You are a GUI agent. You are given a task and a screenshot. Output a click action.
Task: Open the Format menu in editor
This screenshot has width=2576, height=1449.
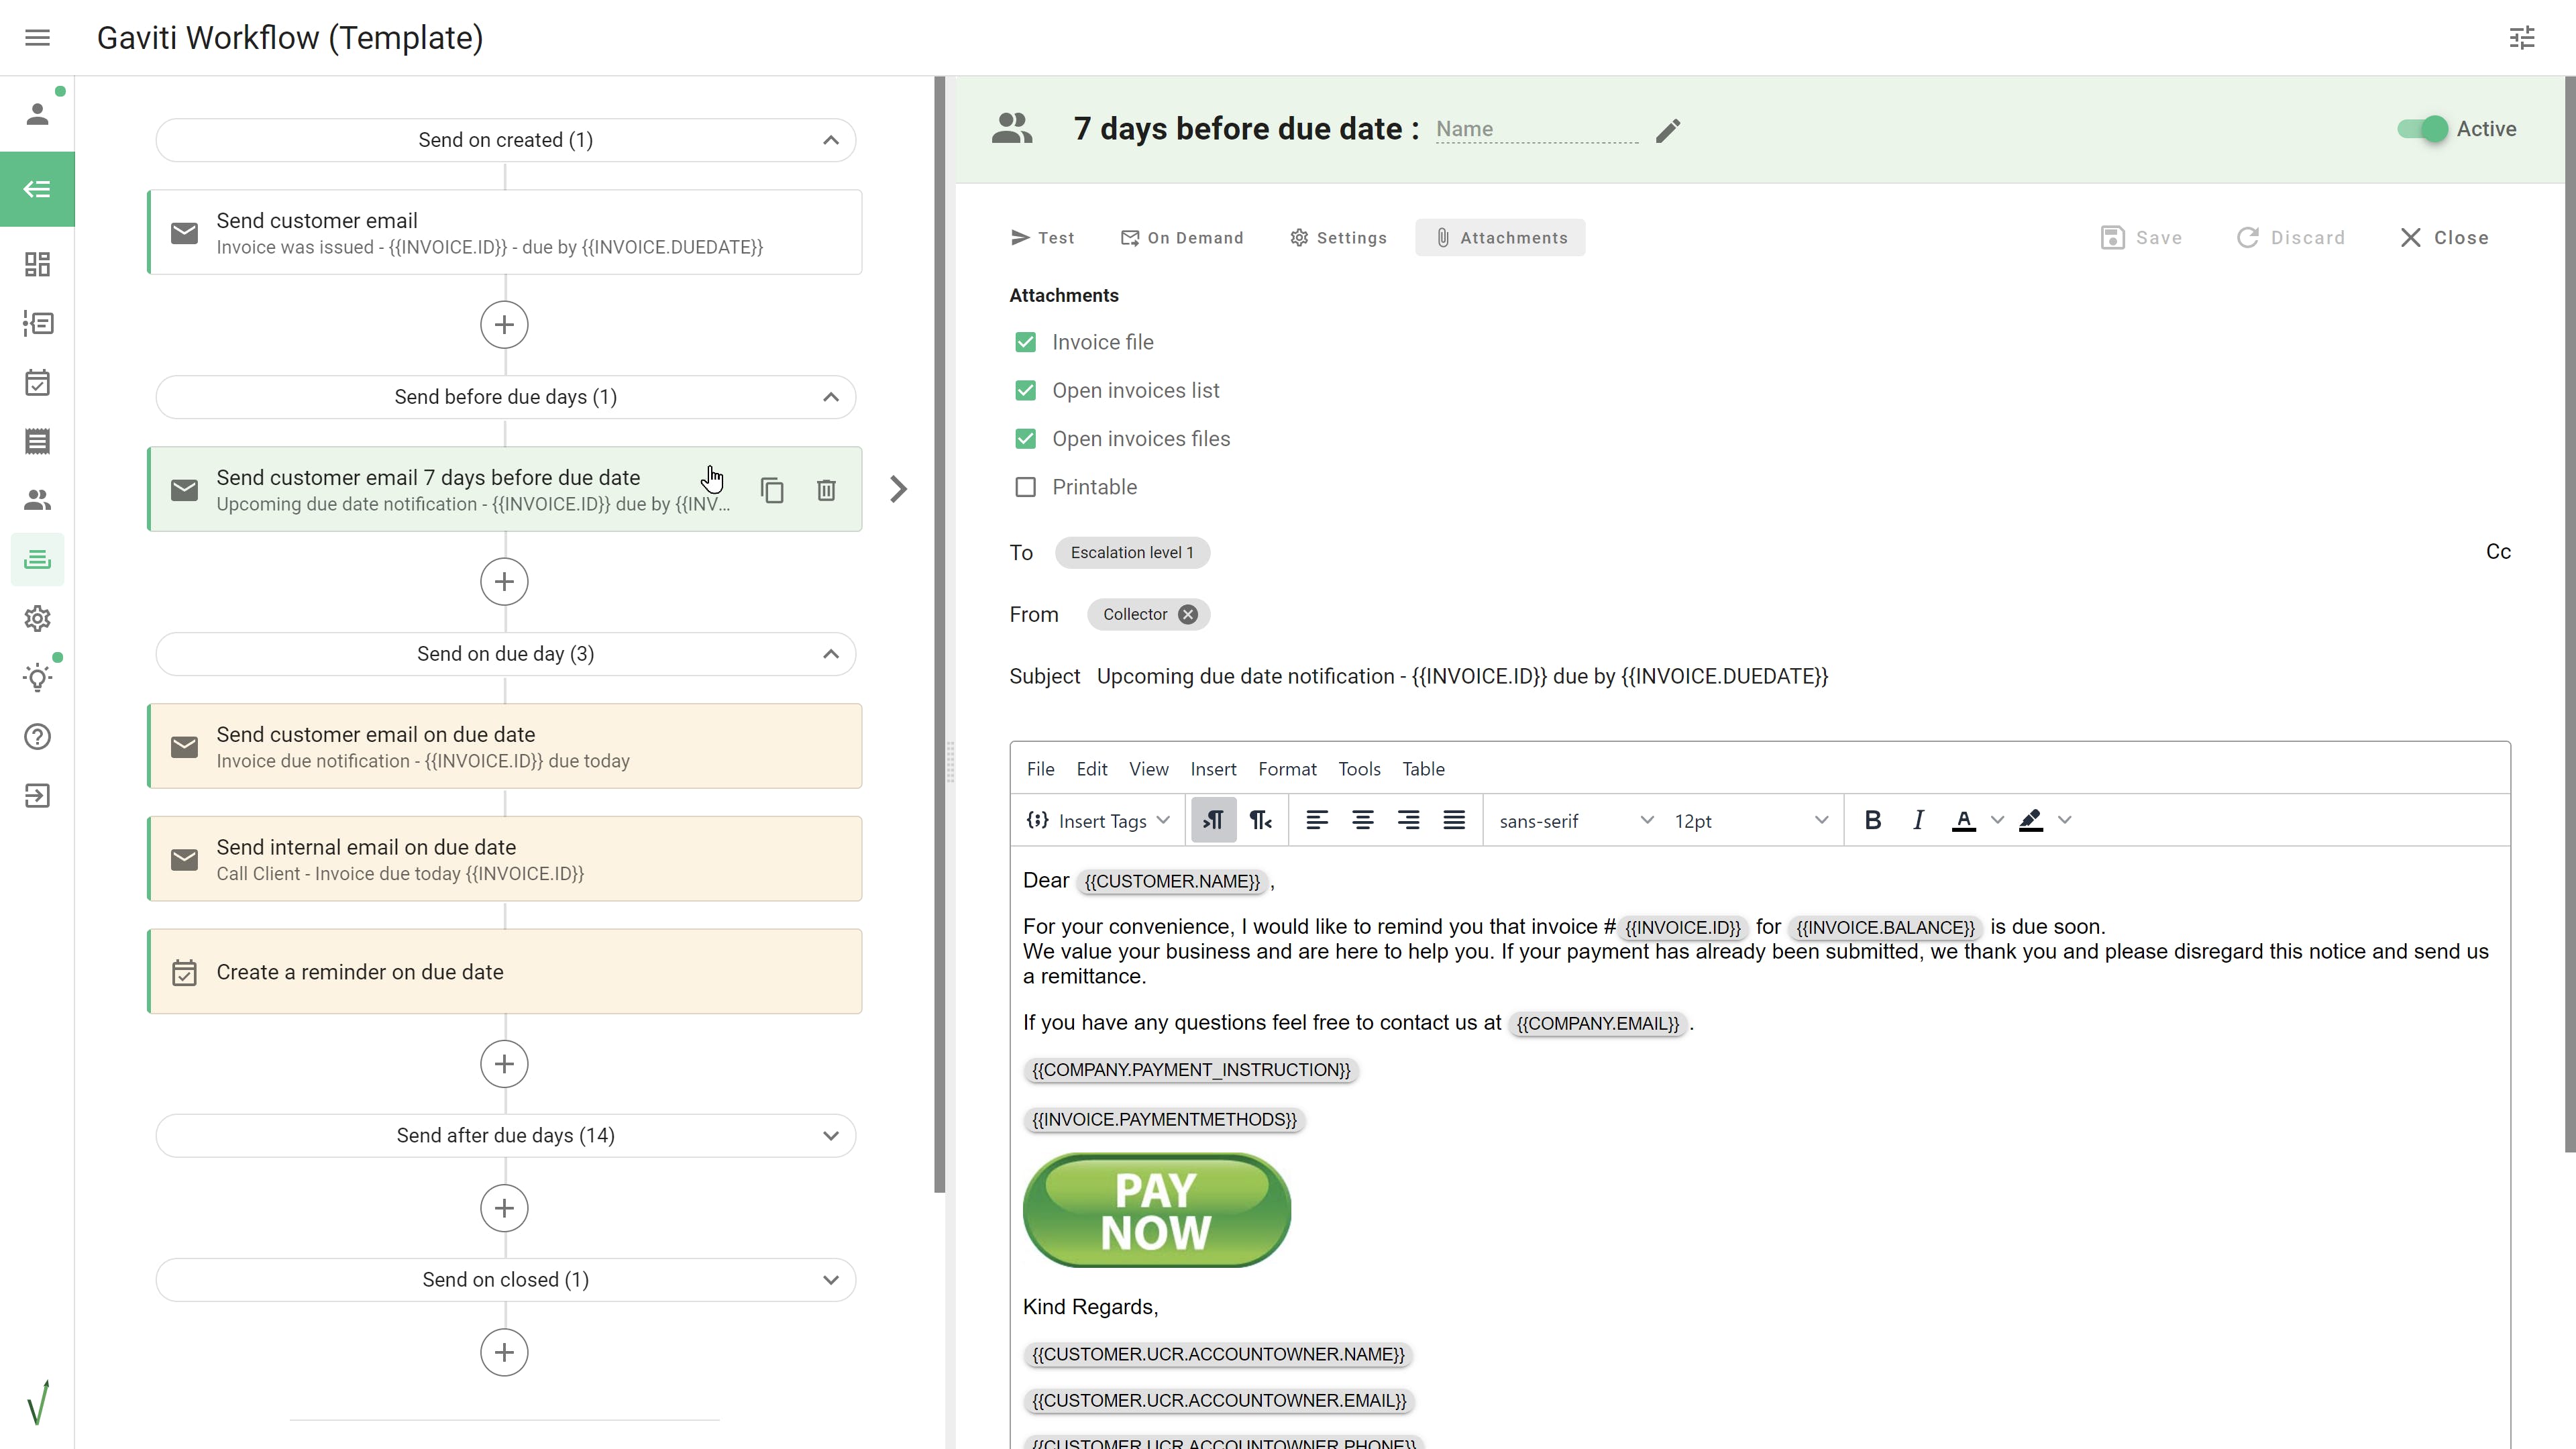pyautogui.click(x=1286, y=769)
